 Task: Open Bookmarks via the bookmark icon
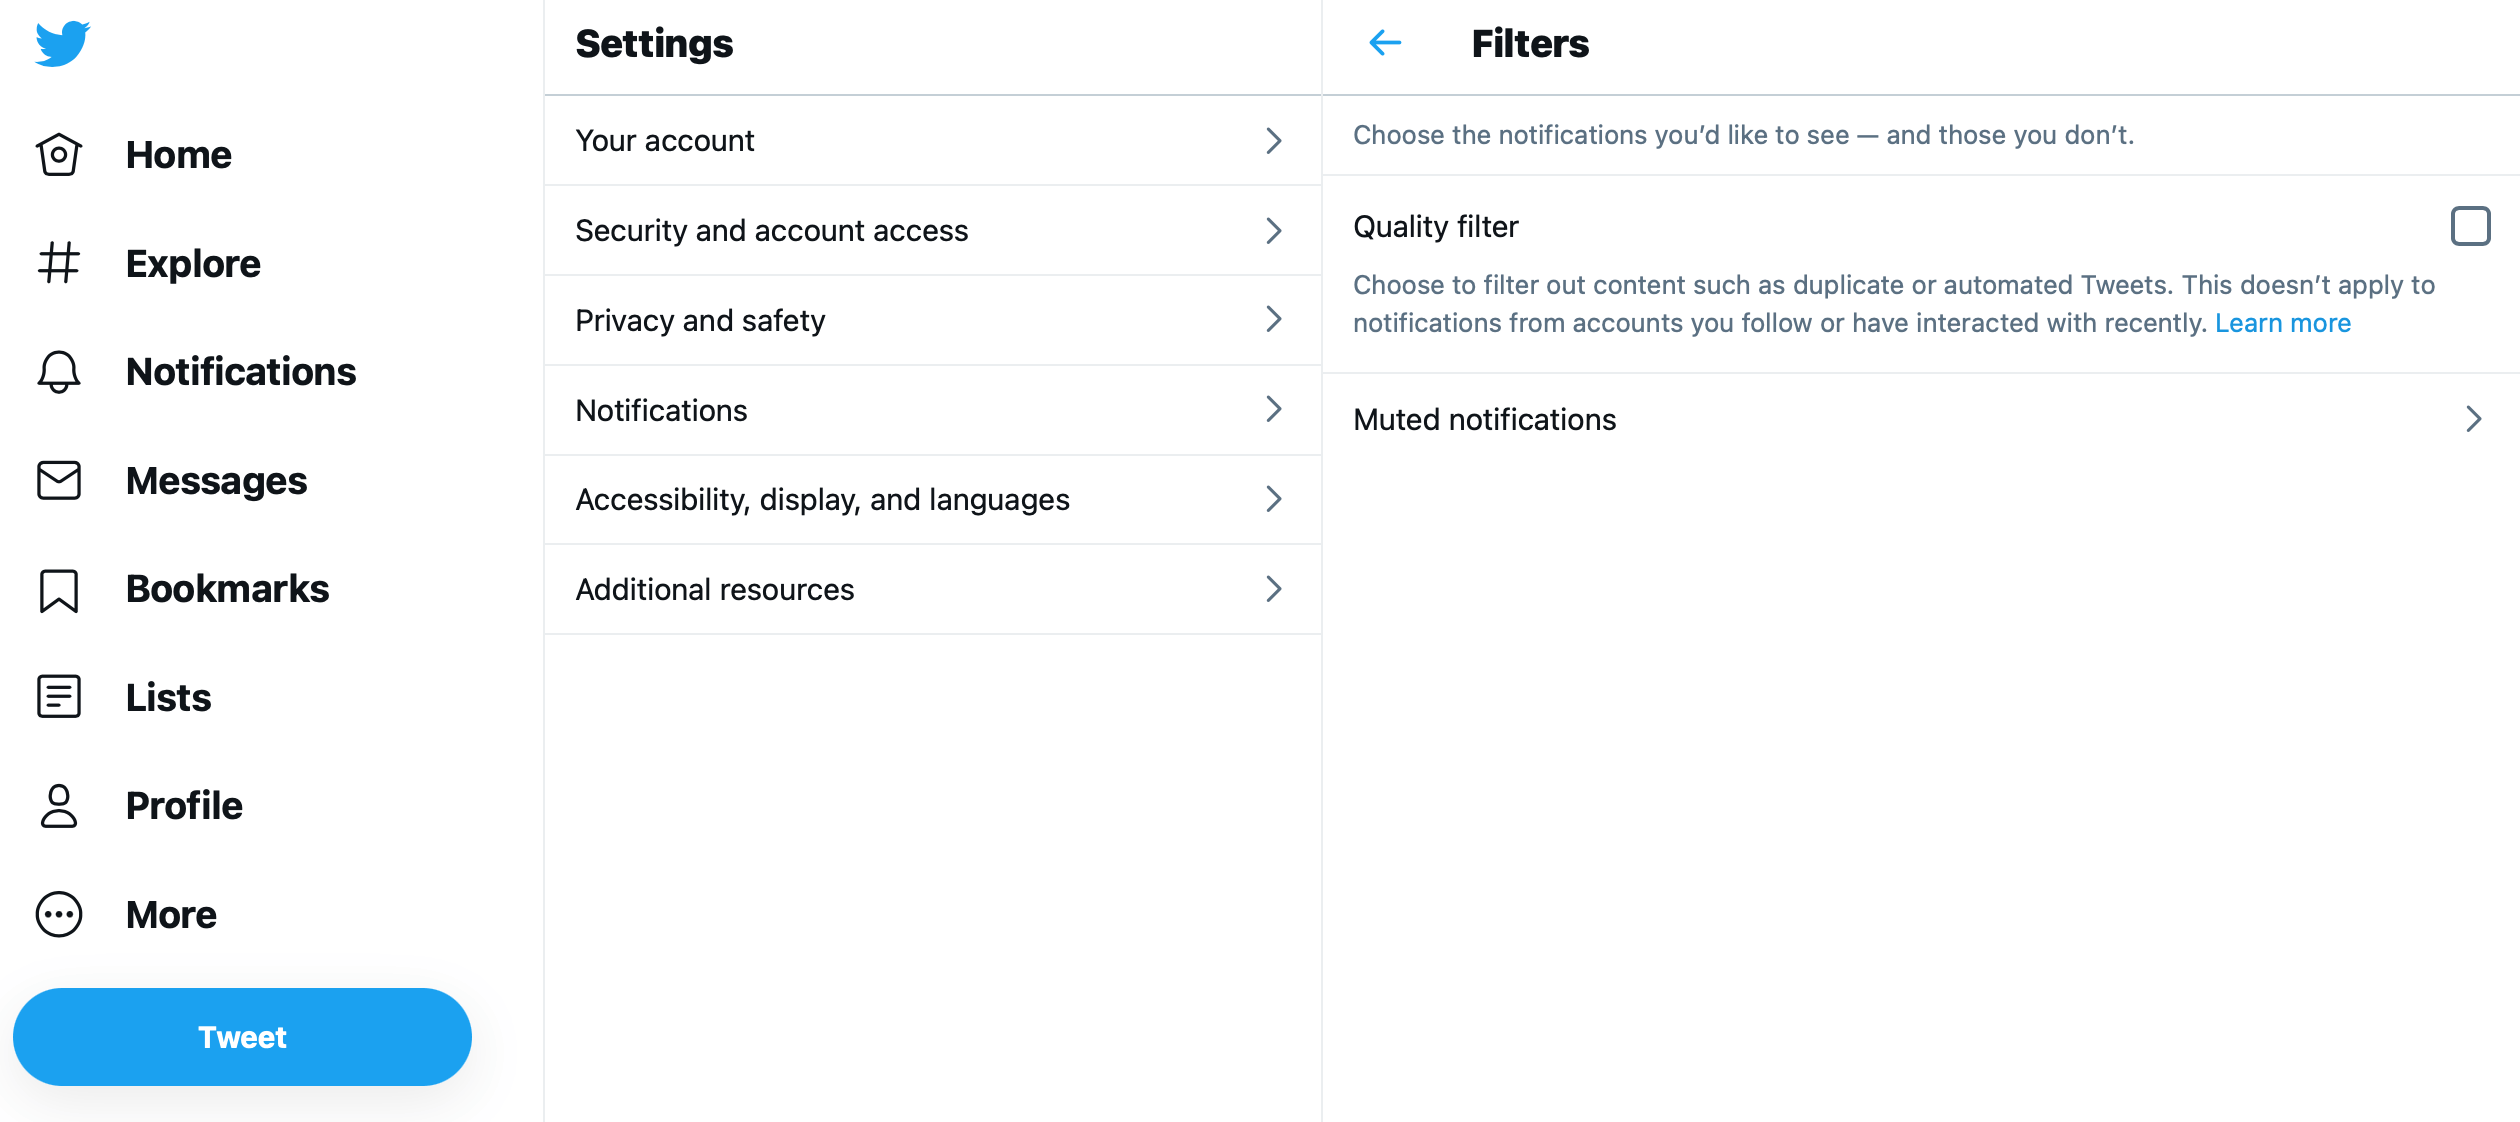point(59,590)
